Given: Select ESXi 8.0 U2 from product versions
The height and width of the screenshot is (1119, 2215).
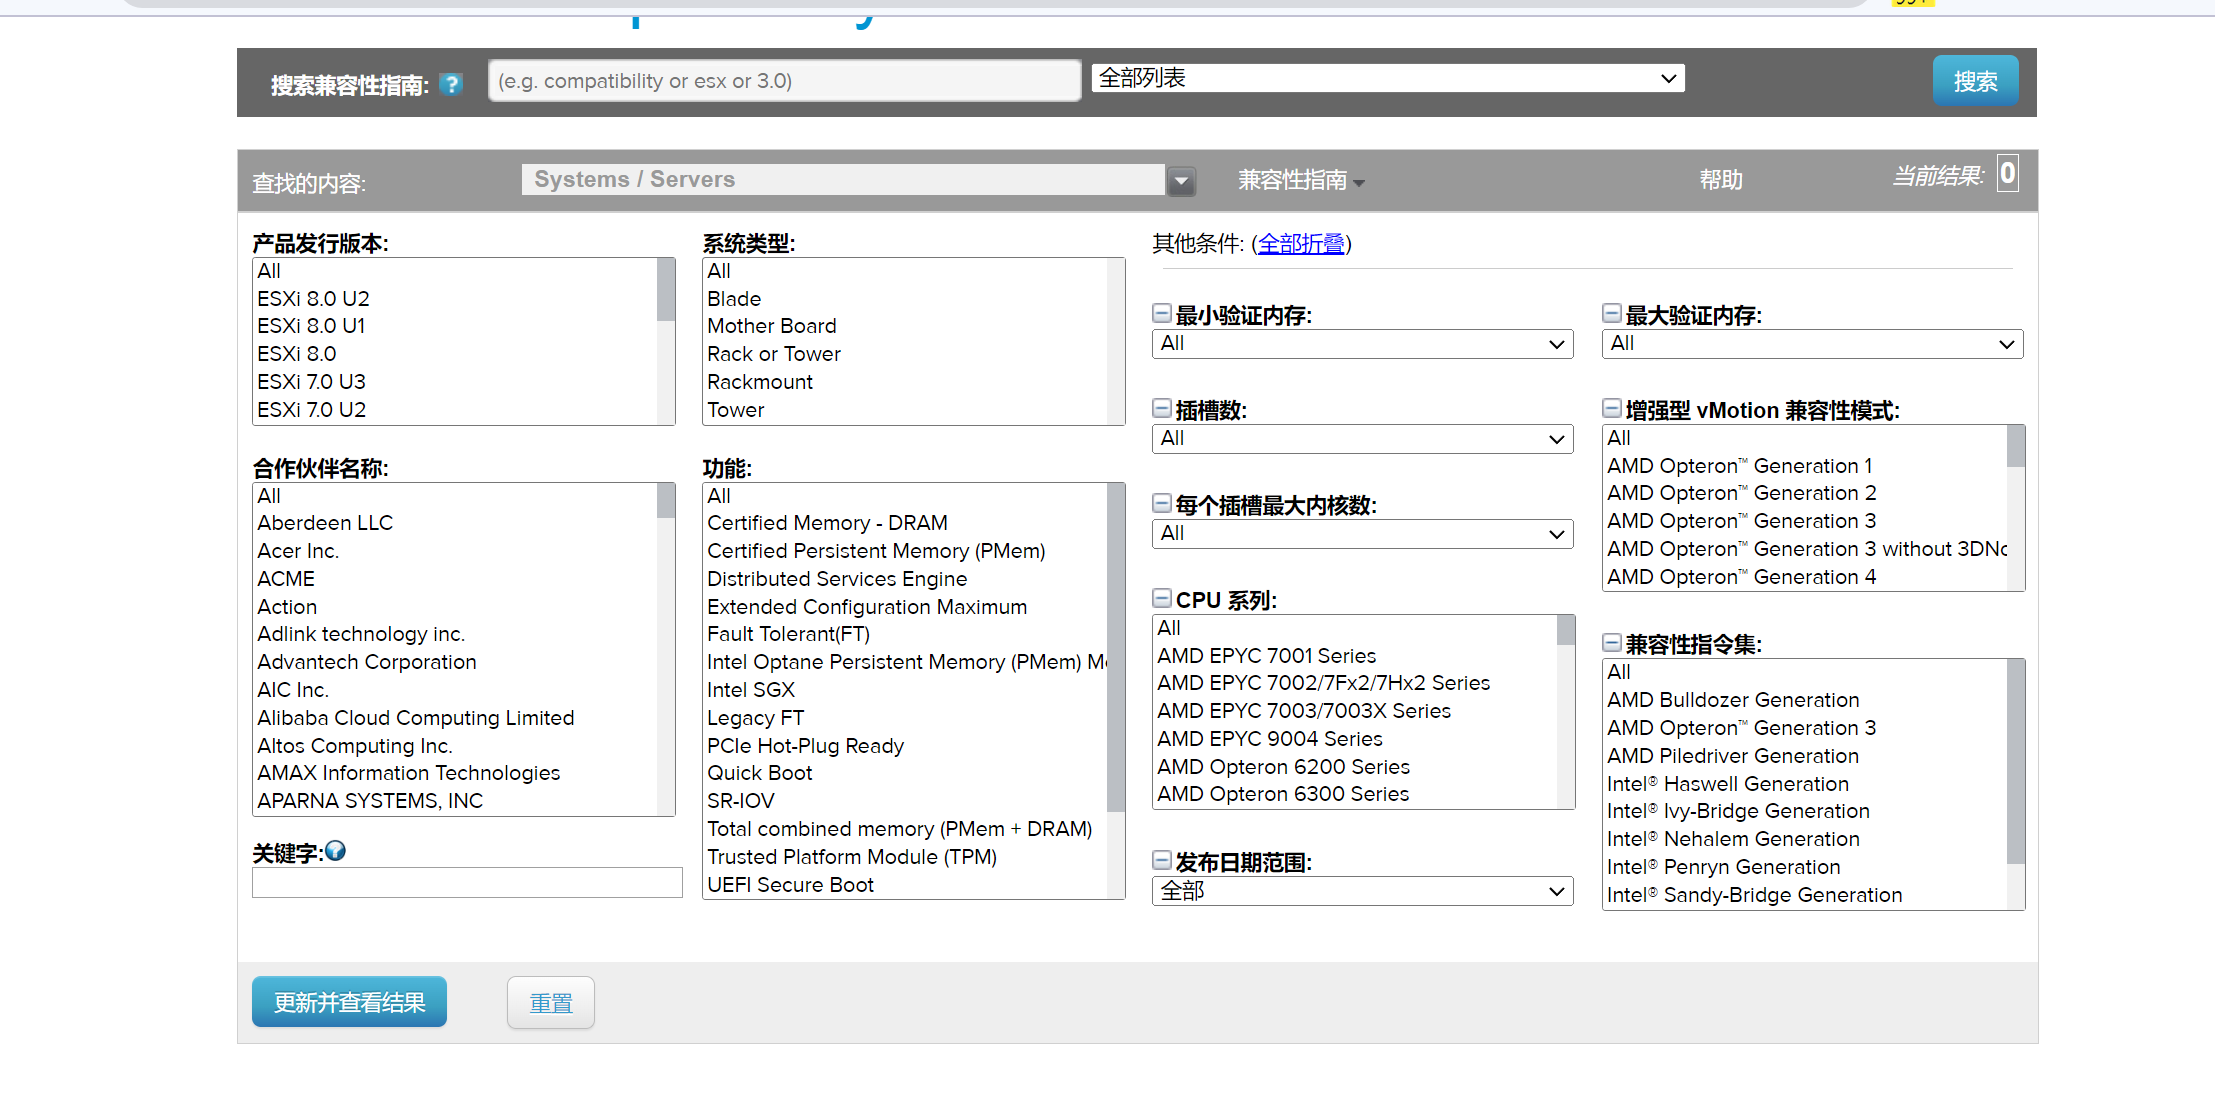Looking at the screenshot, I should pos(315,298).
